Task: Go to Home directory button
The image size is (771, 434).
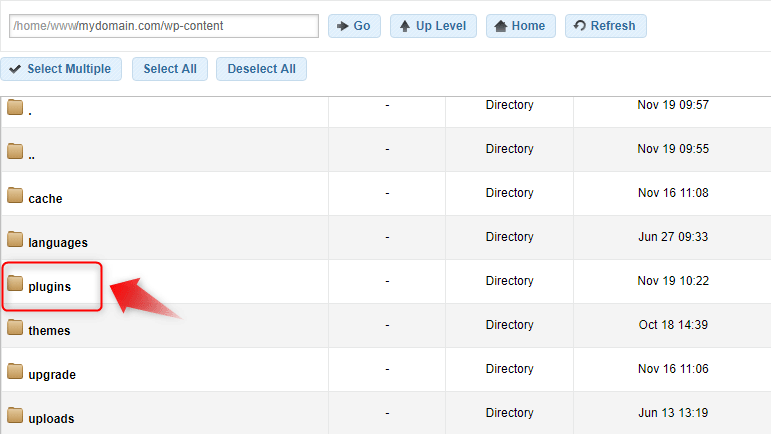Action: (517, 26)
